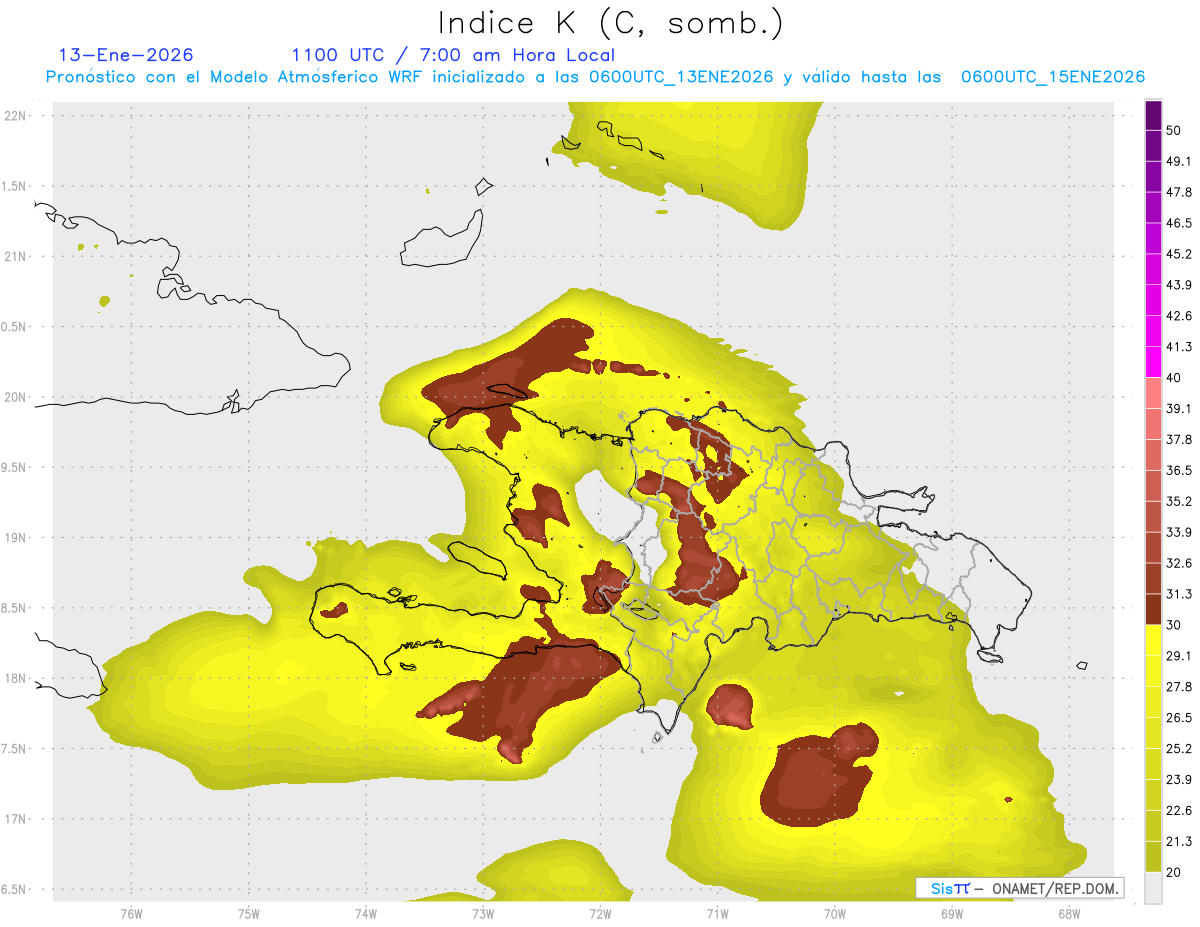
Task: Click '1100 UTC / 7:00 am Hora Local'
Action: [x=453, y=55]
